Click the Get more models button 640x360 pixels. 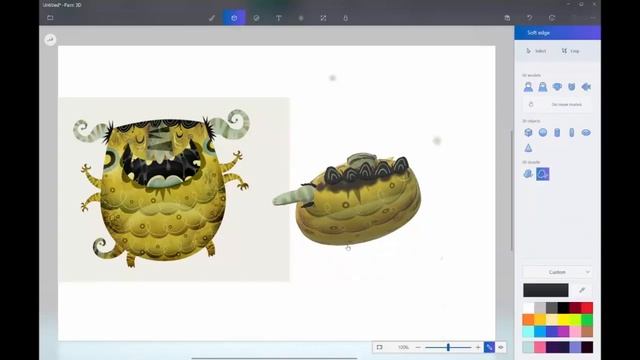[558, 105]
